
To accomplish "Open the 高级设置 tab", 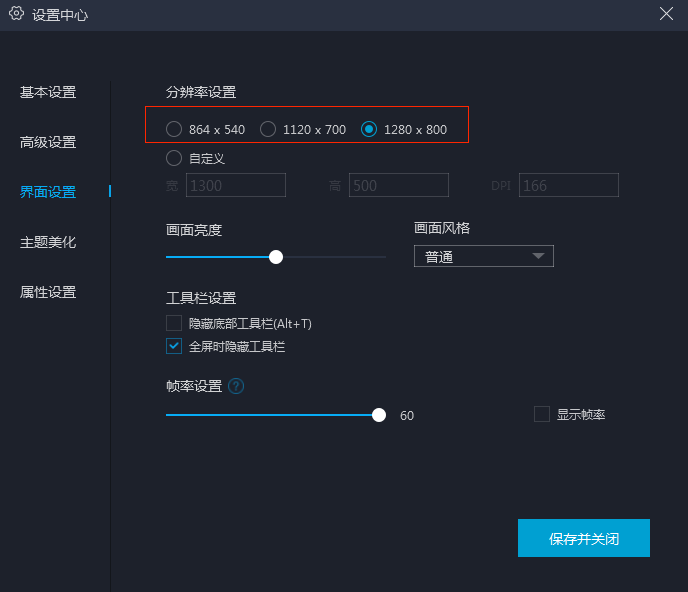I will pos(48,142).
